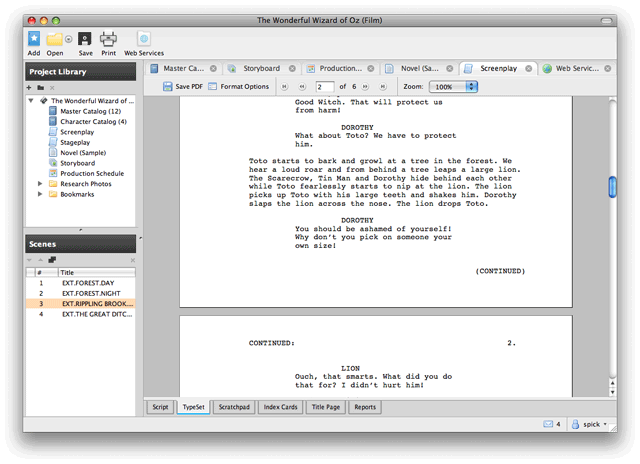Viewport: 640px width, 464px height.
Task: Switch to the Storyboard tab
Action: click(x=261, y=69)
